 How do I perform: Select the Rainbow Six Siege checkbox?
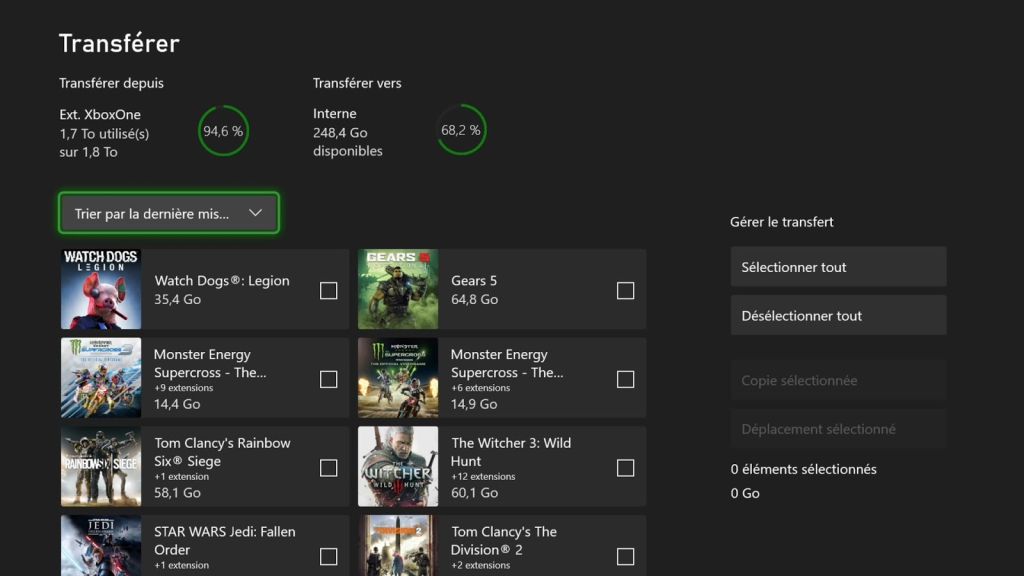point(328,468)
